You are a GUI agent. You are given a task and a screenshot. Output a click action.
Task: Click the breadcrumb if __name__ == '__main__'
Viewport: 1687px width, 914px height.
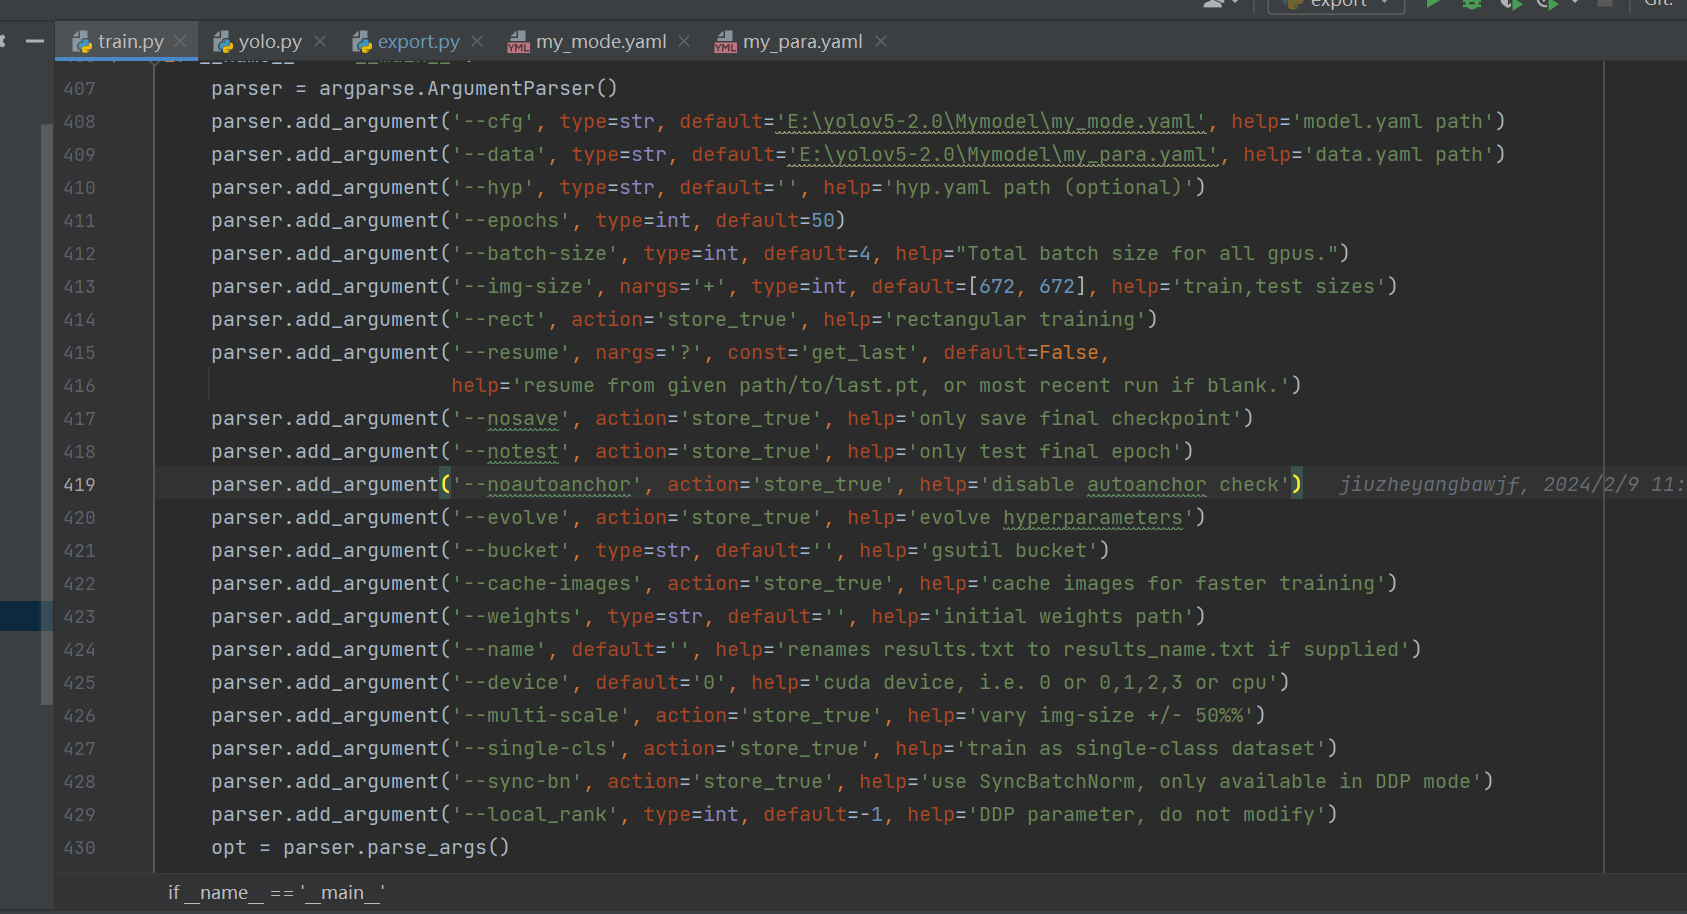point(276,893)
